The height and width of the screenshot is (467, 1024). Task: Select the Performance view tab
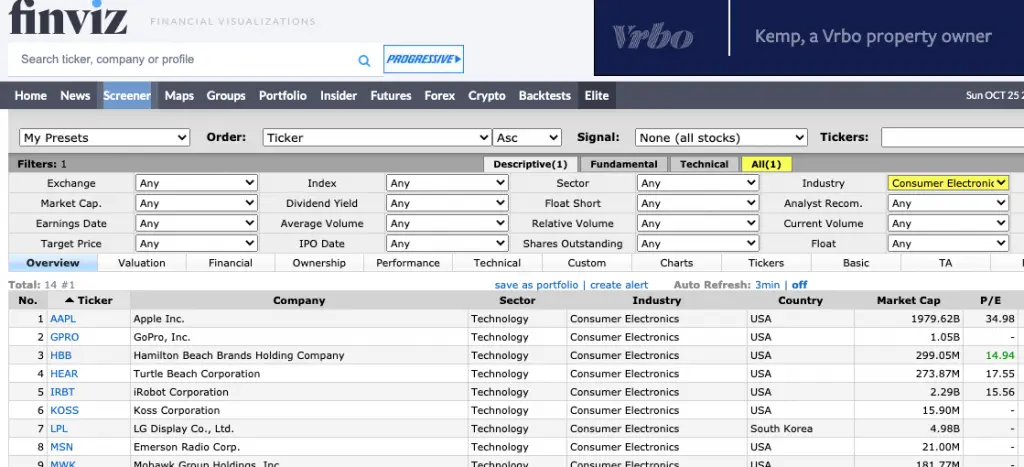pos(408,263)
